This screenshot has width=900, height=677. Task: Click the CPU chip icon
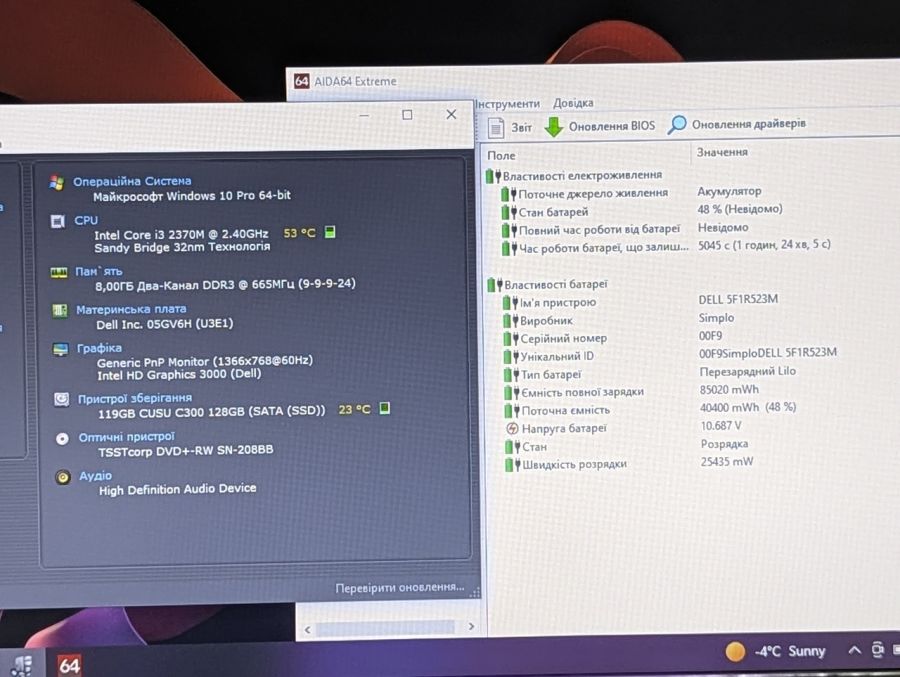pyautogui.click(x=57, y=222)
